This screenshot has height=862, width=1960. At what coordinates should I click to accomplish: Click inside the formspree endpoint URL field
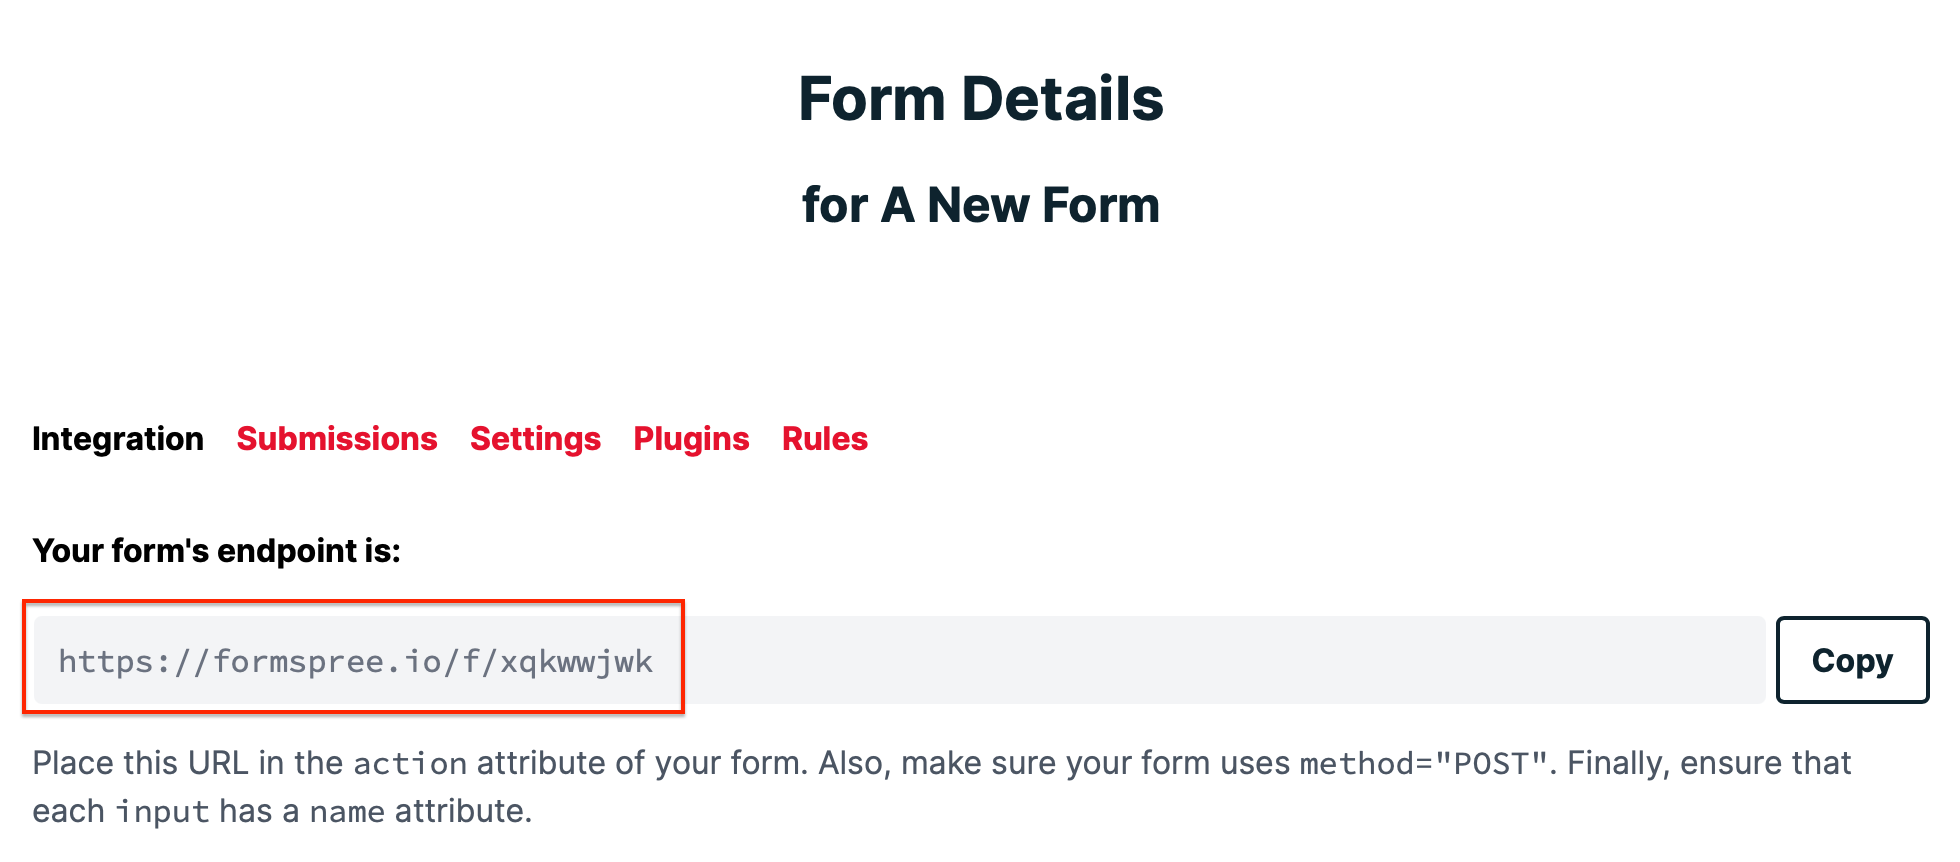[x=899, y=660]
